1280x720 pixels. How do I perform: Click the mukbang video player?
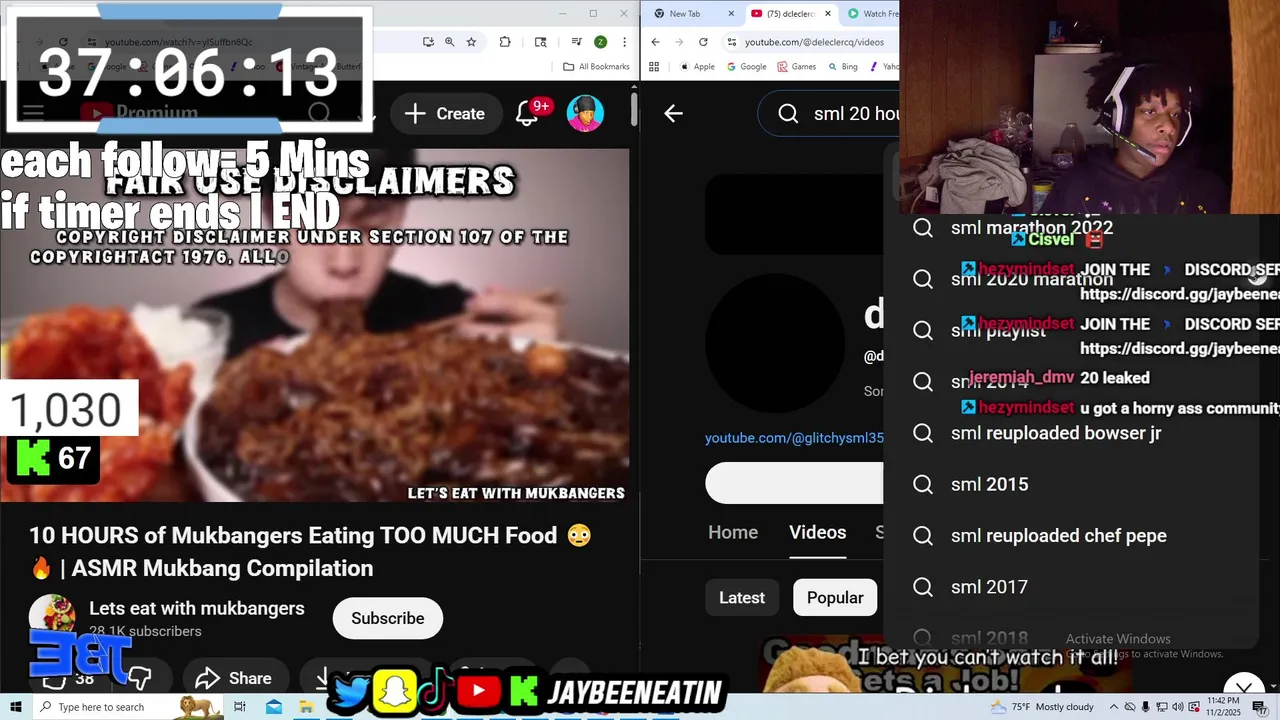point(314,325)
